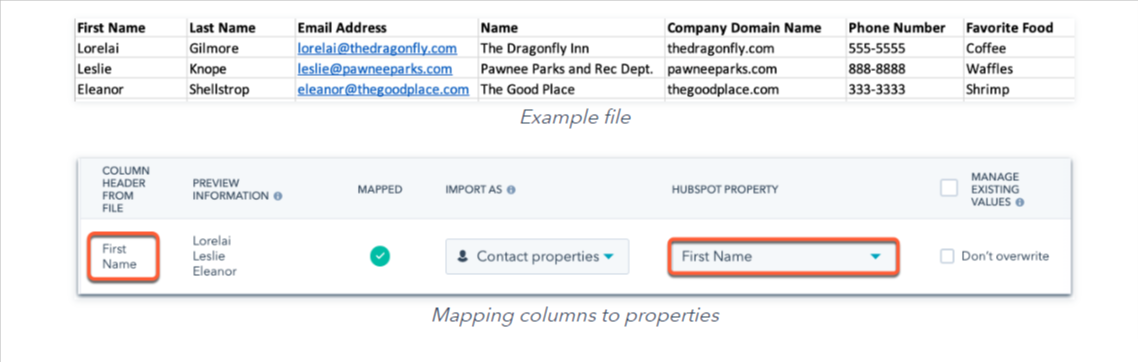
Task: Open the lorelai@thedragonfly.com email link
Action: click(x=377, y=49)
